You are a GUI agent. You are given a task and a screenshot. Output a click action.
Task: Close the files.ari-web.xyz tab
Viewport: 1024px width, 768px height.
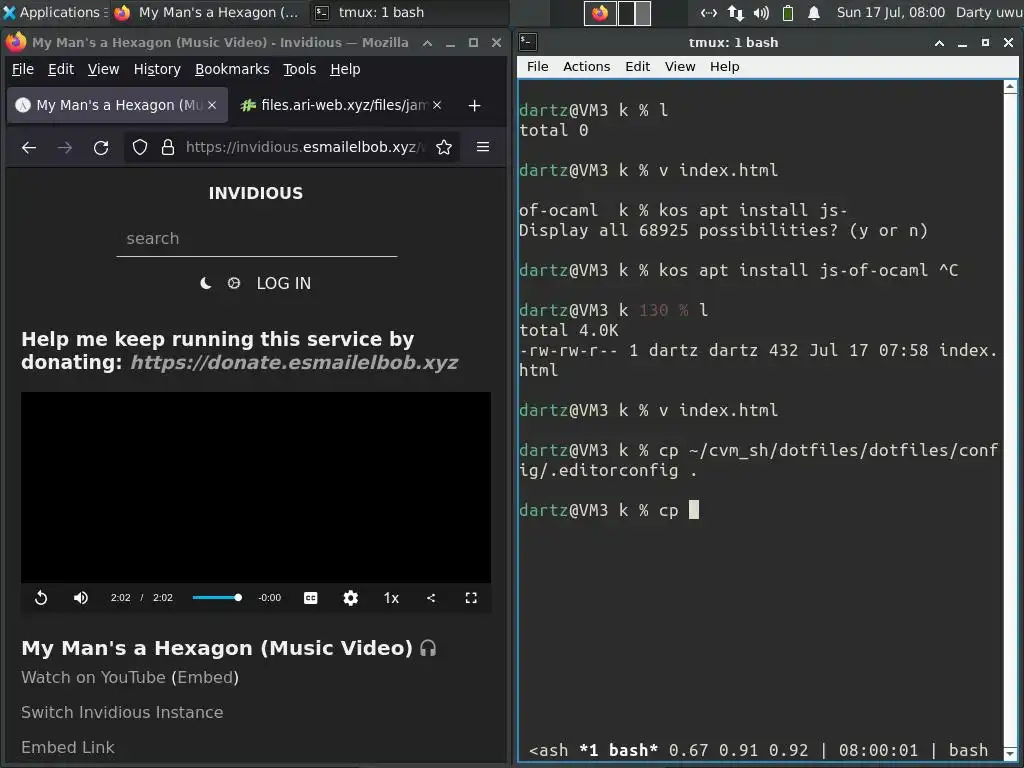coord(437,105)
